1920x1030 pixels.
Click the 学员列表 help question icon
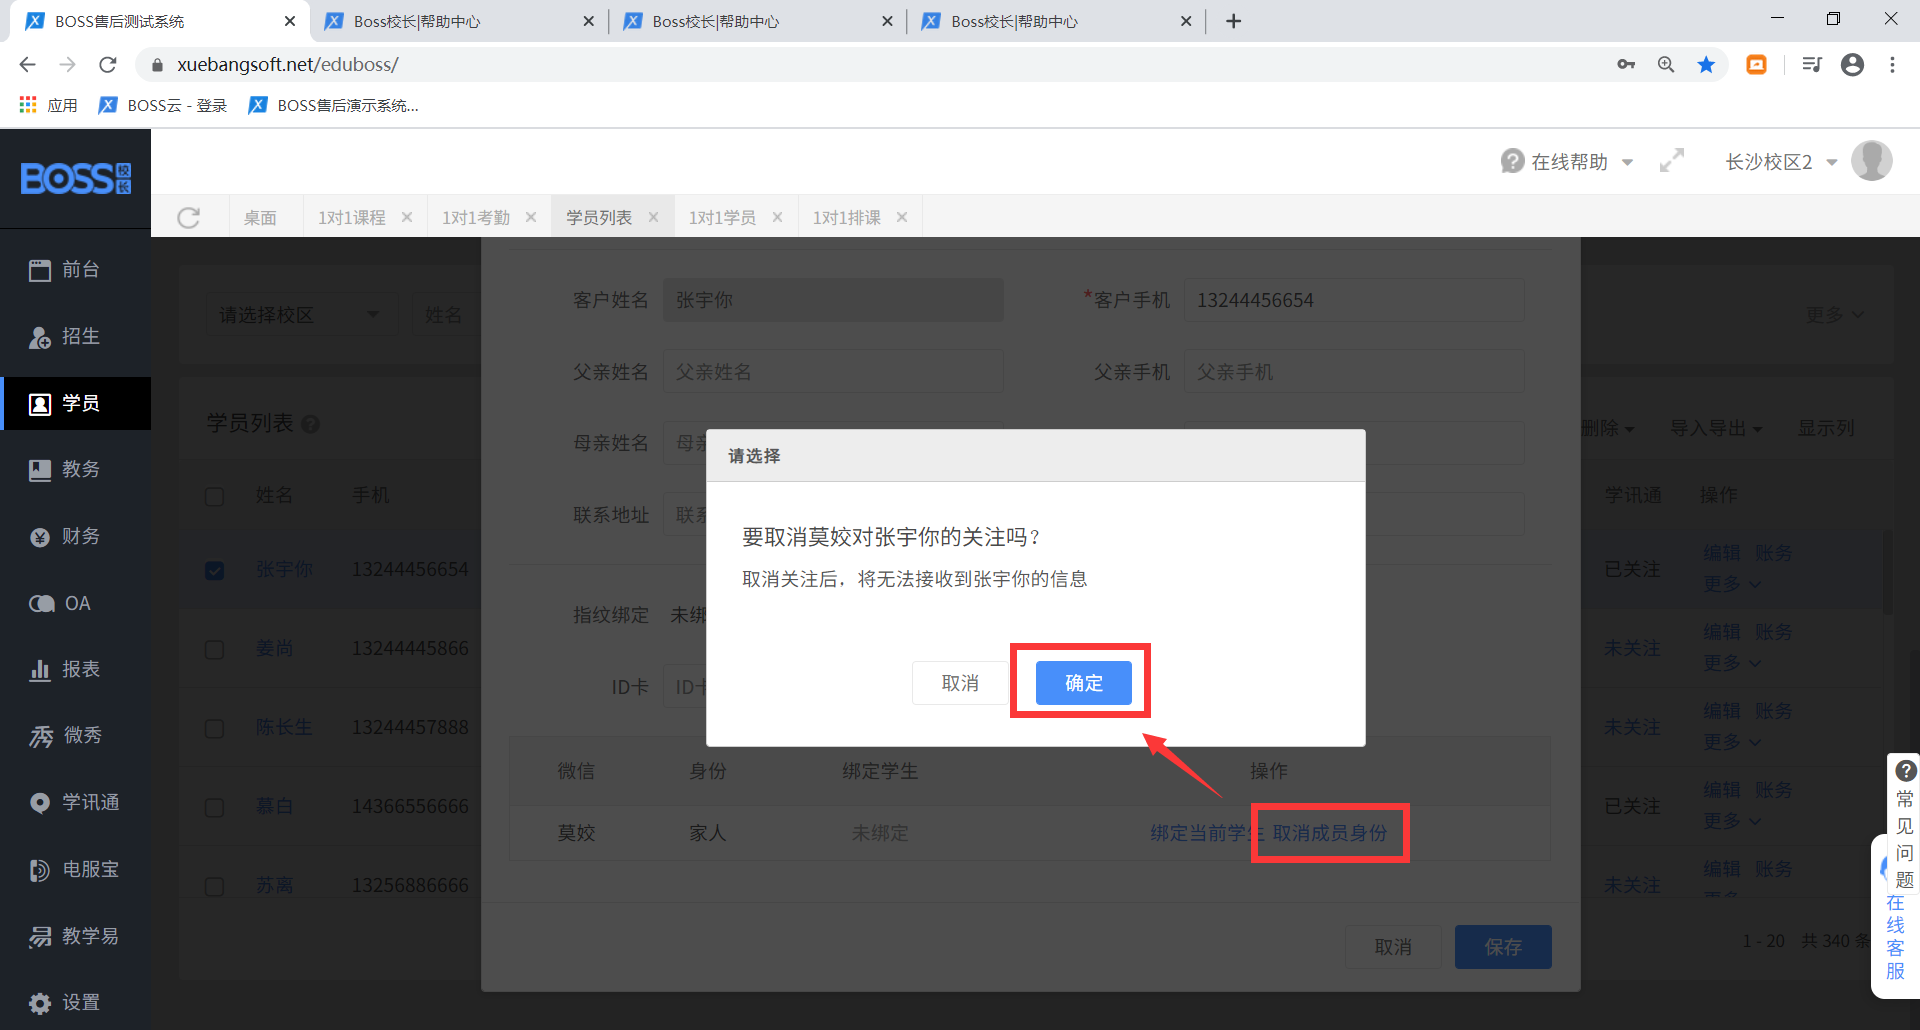pyautogui.click(x=311, y=425)
